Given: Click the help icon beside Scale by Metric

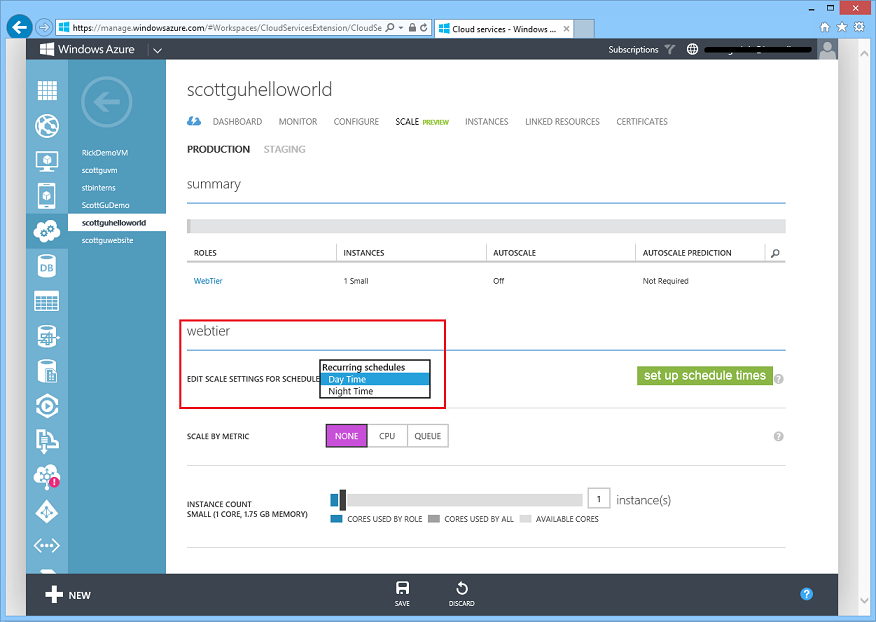Looking at the screenshot, I should coord(778,436).
